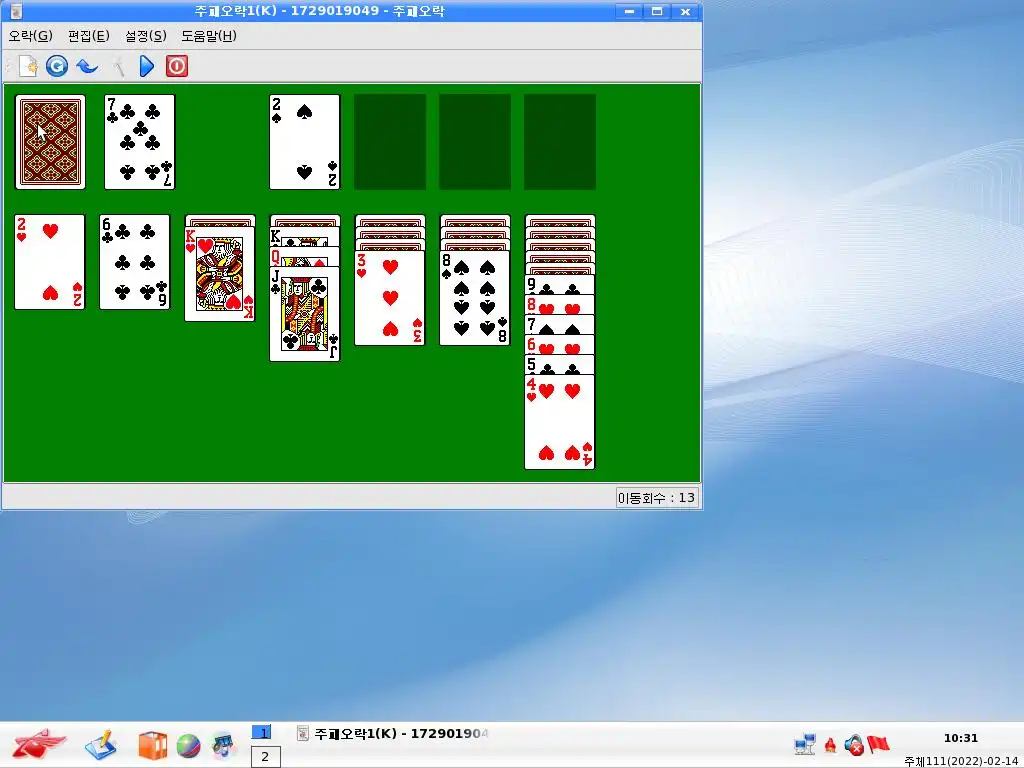Viewport: 1024px width, 768px height.
Task: Select the black 7 in last column
Action: [x=560, y=325]
